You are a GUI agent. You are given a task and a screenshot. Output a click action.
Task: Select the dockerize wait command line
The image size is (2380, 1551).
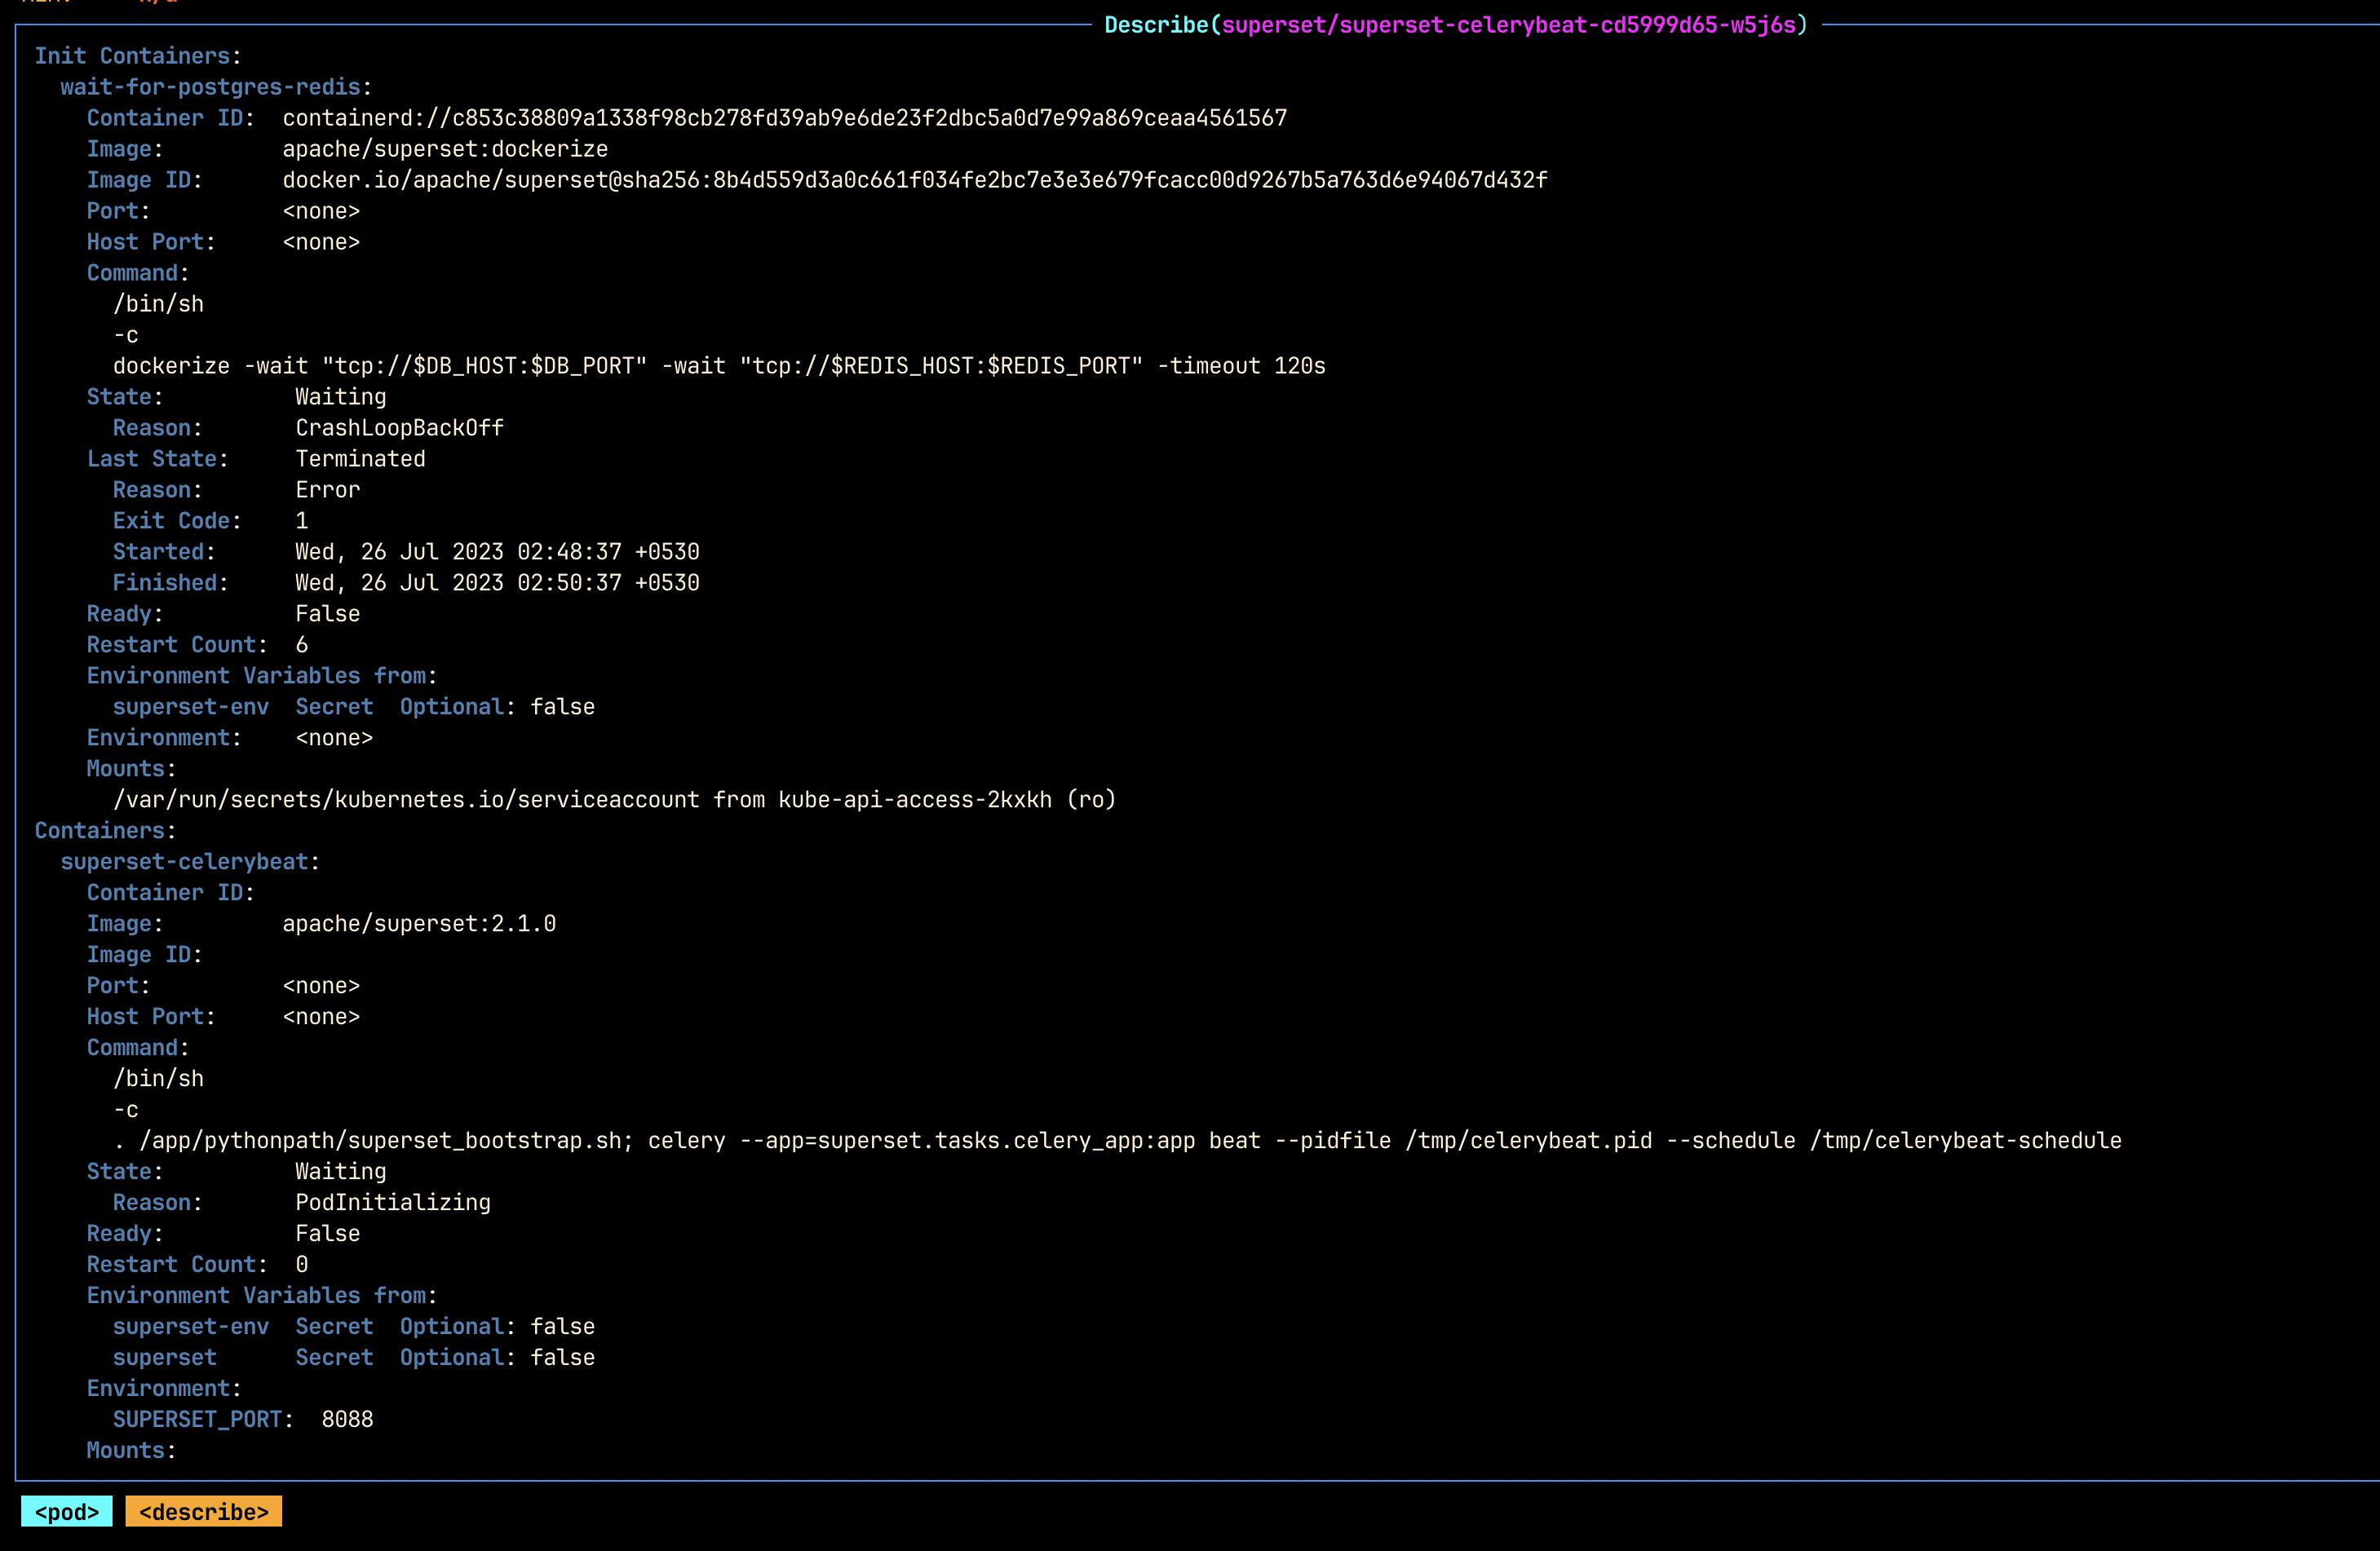(720, 365)
